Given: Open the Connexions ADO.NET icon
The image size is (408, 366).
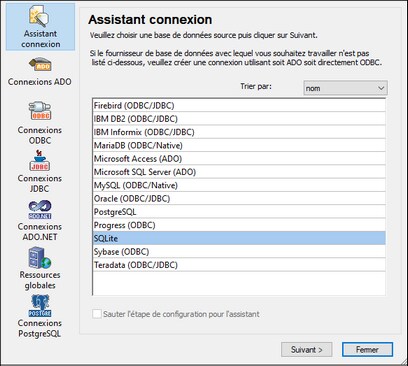Looking at the screenshot, I should (x=40, y=209).
